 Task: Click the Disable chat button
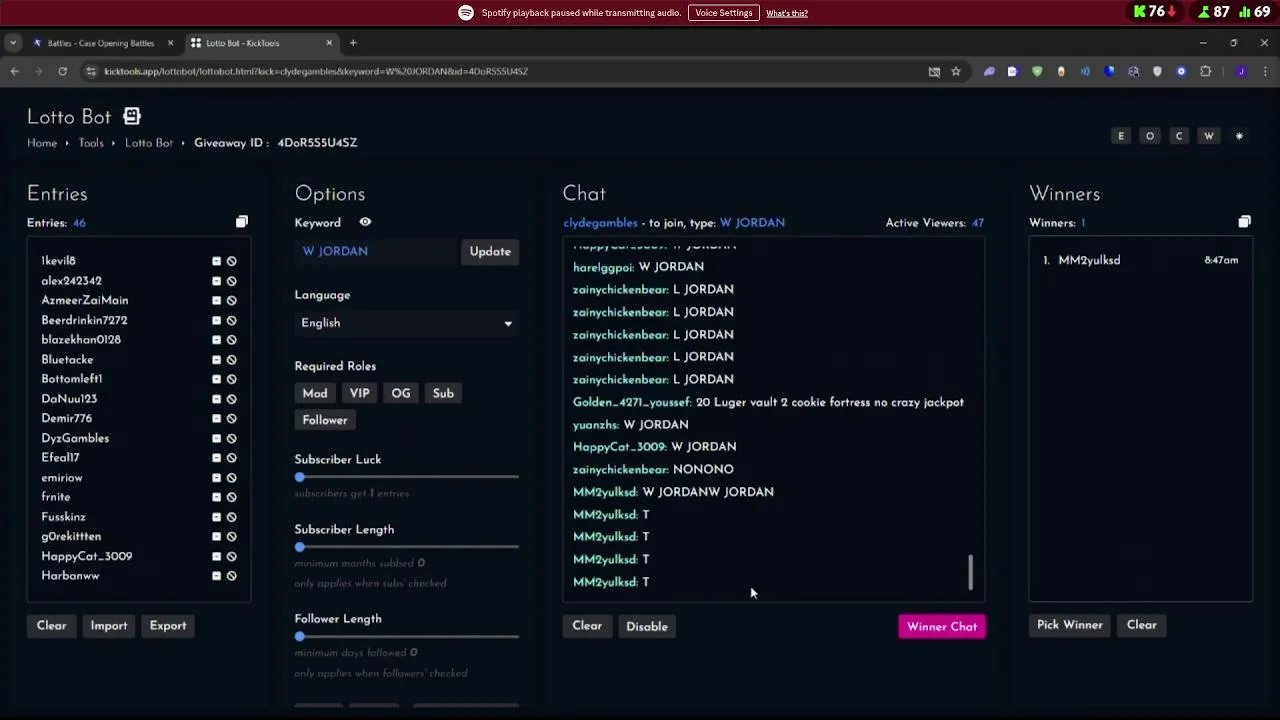[647, 627]
